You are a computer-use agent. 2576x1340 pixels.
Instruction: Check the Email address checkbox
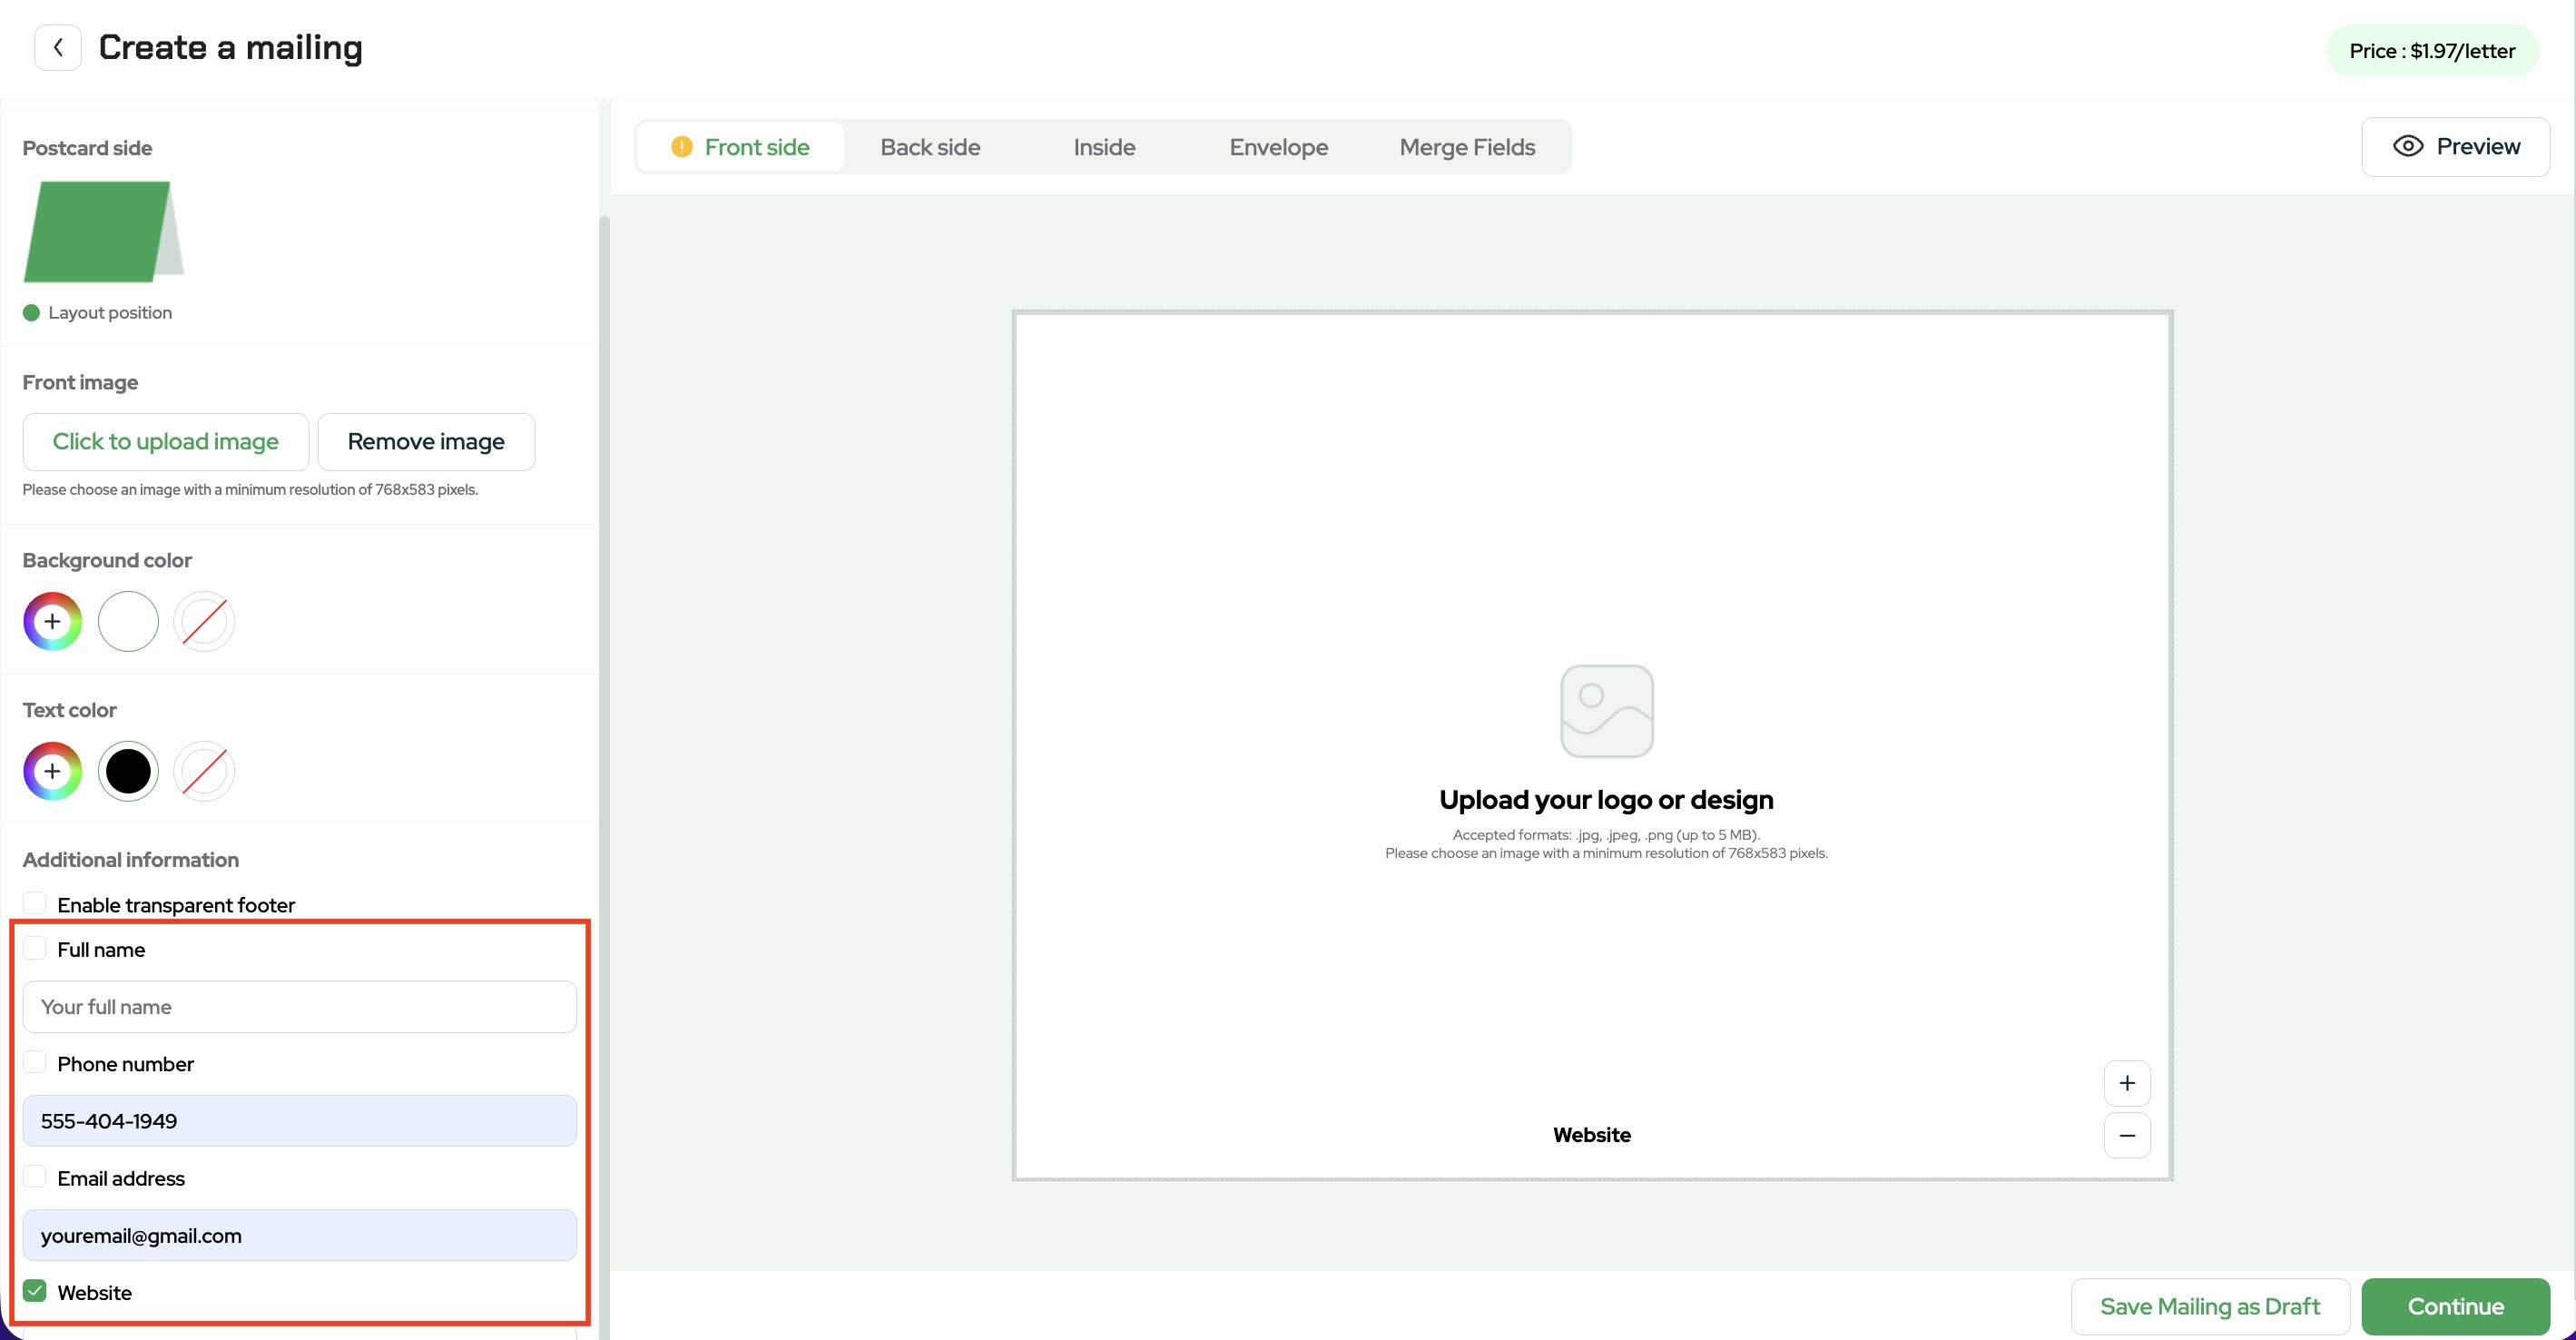[x=35, y=1177]
